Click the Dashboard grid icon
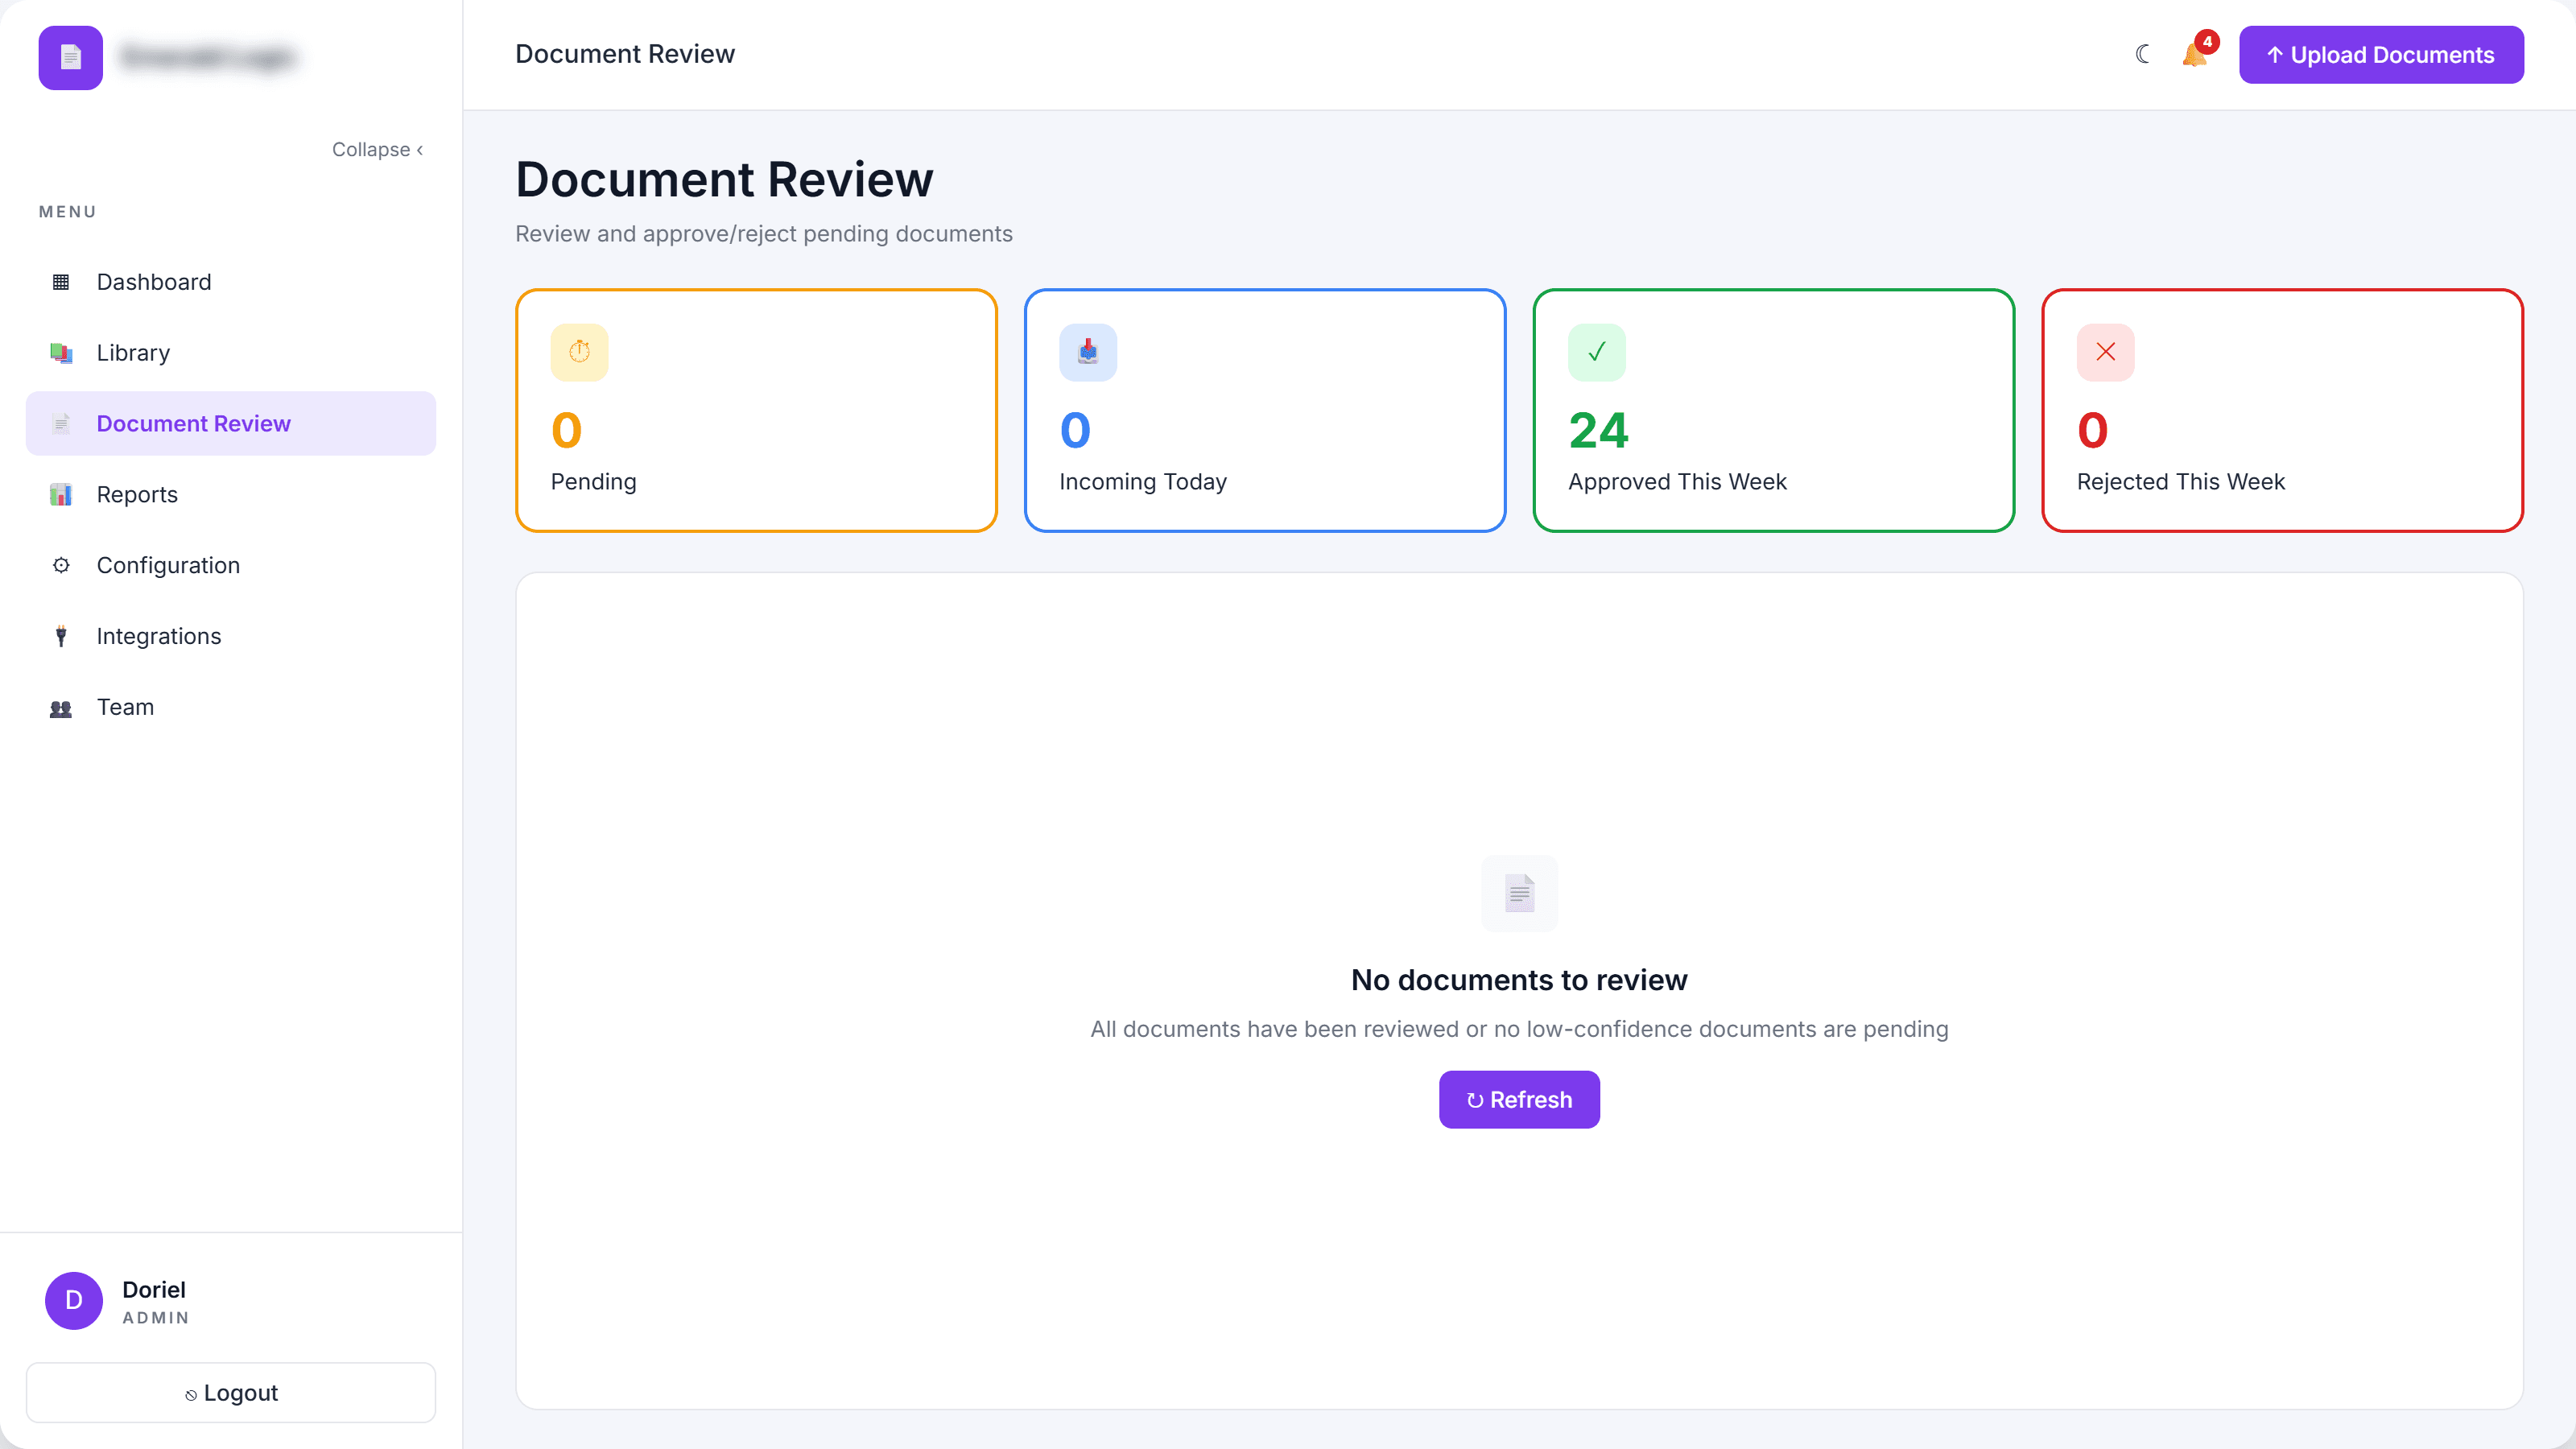The image size is (2576, 1449). (x=61, y=282)
